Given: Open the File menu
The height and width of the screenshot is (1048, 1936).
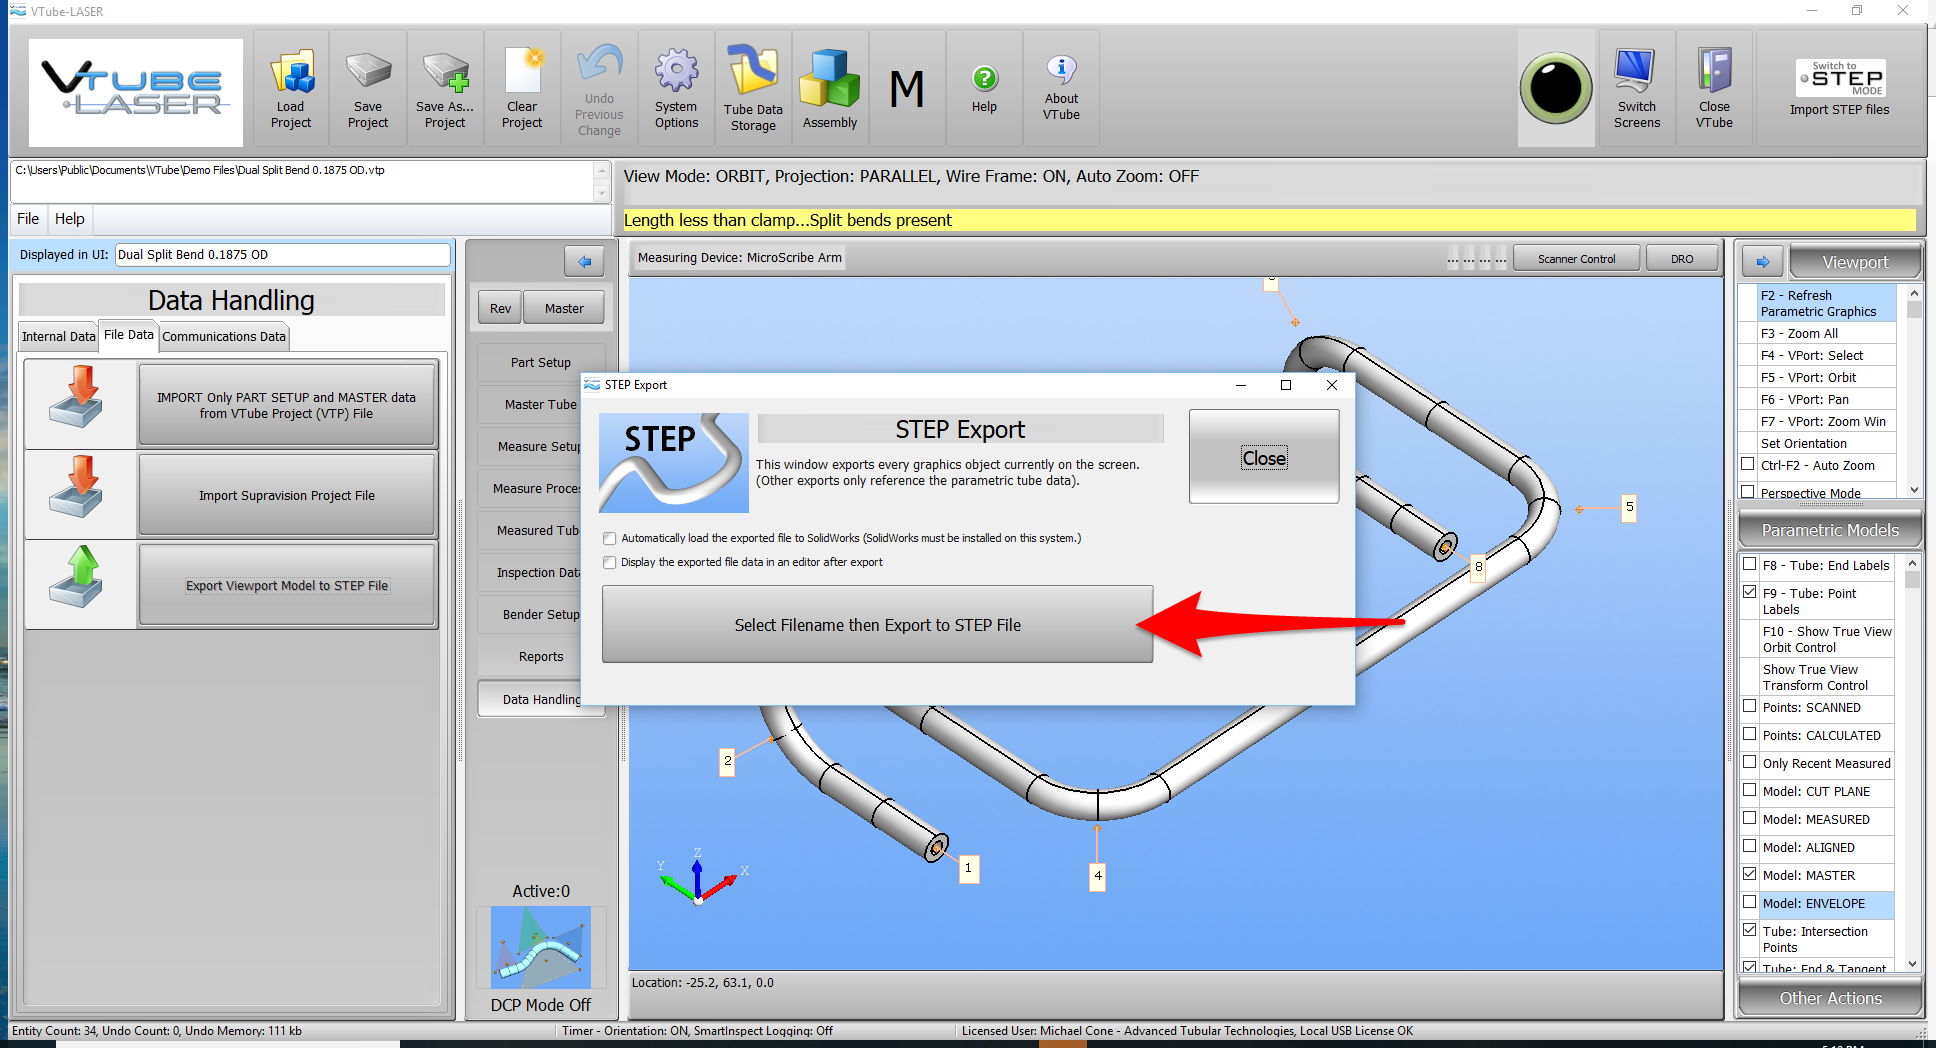Looking at the screenshot, I should pos(28,219).
